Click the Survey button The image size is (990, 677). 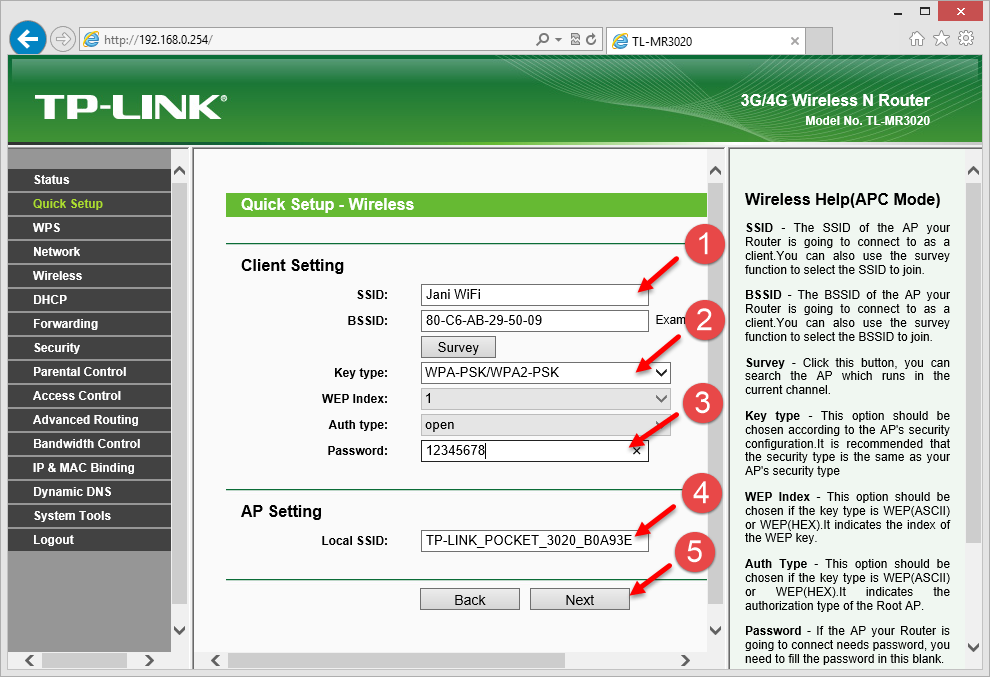(x=458, y=347)
